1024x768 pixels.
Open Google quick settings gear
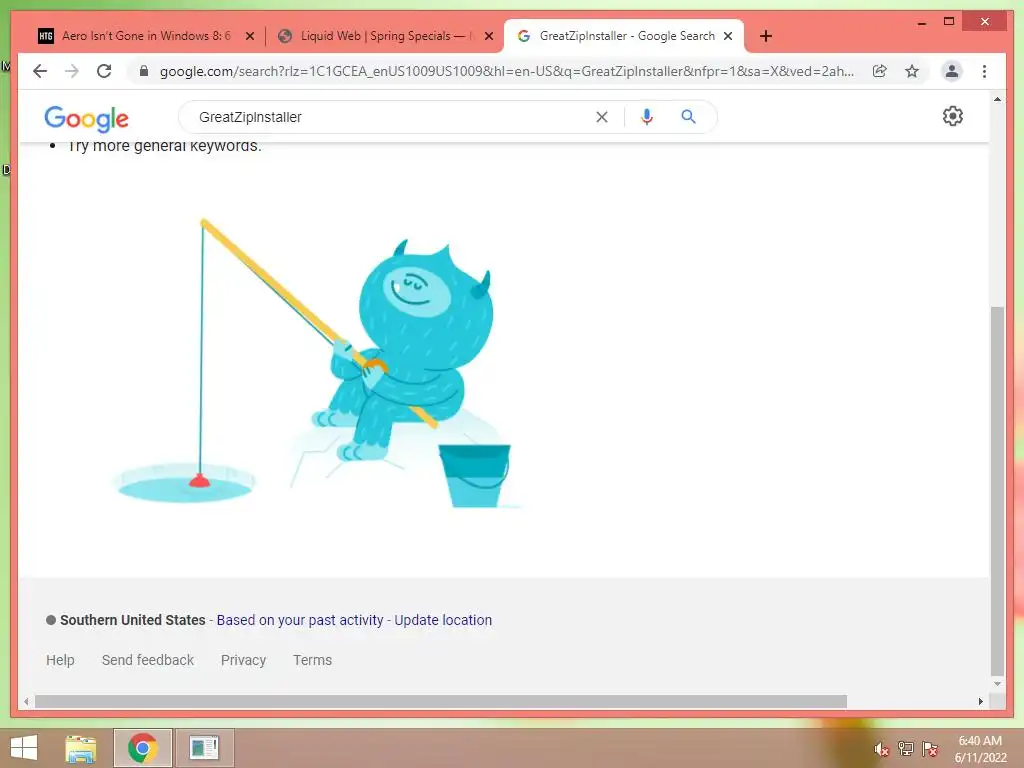point(952,116)
